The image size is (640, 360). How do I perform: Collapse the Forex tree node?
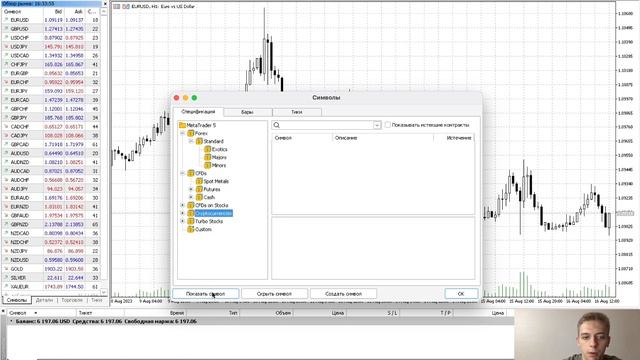(182, 133)
